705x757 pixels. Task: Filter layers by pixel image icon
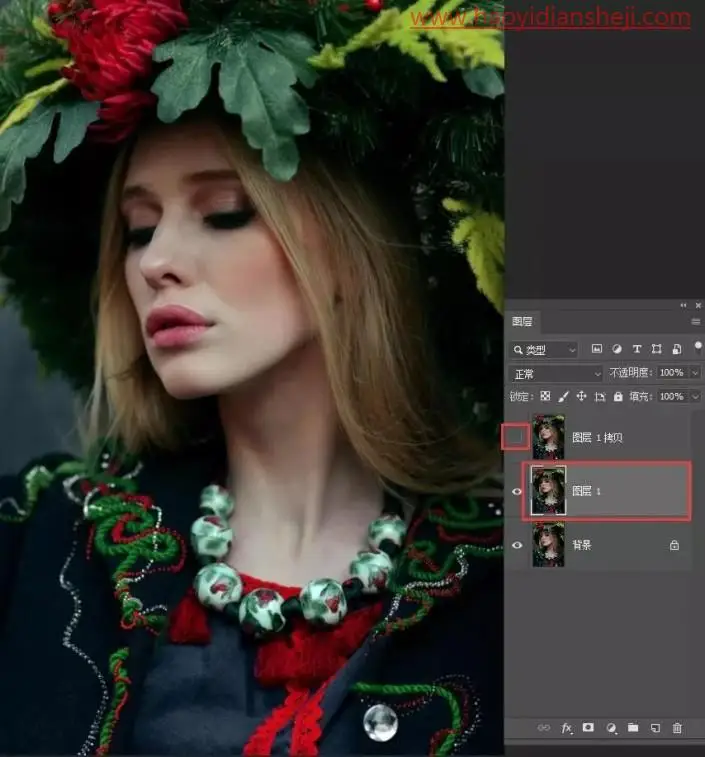coord(597,349)
